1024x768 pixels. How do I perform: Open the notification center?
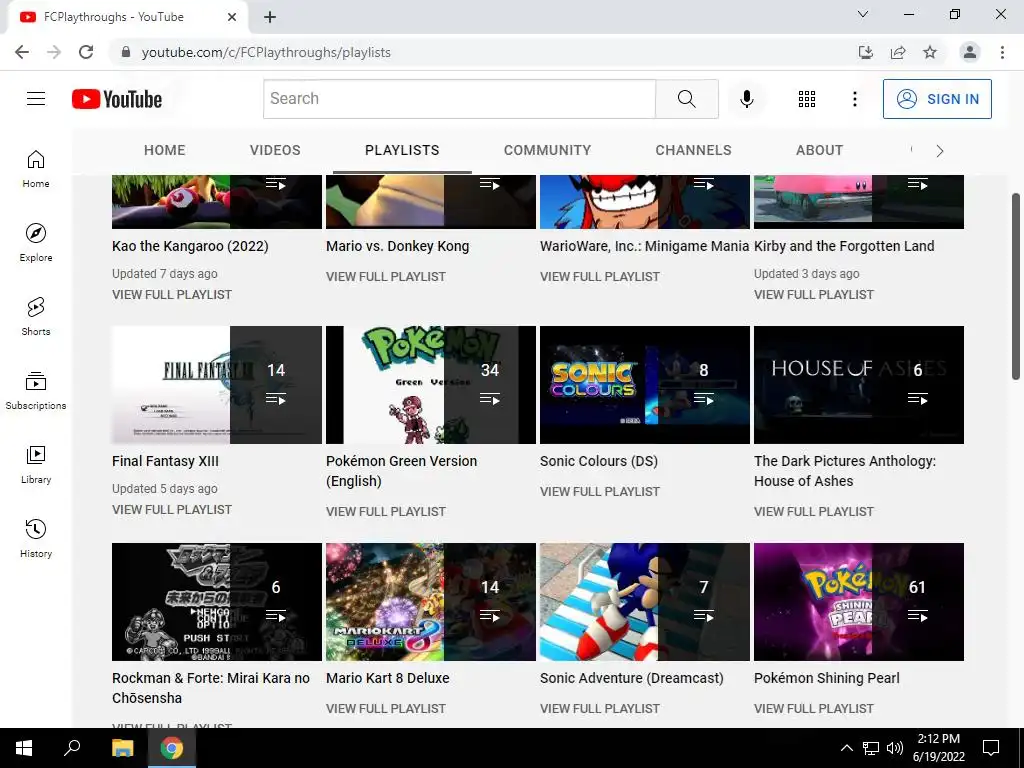pyautogui.click(x=991, y=748)
